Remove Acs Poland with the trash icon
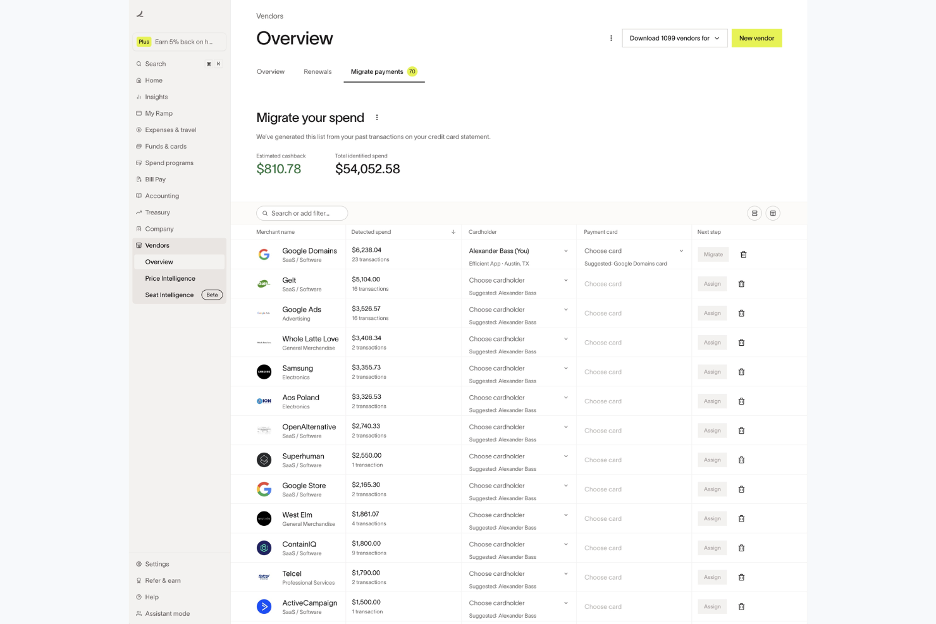The image size is (936, 624). click(x=741, y=401)
